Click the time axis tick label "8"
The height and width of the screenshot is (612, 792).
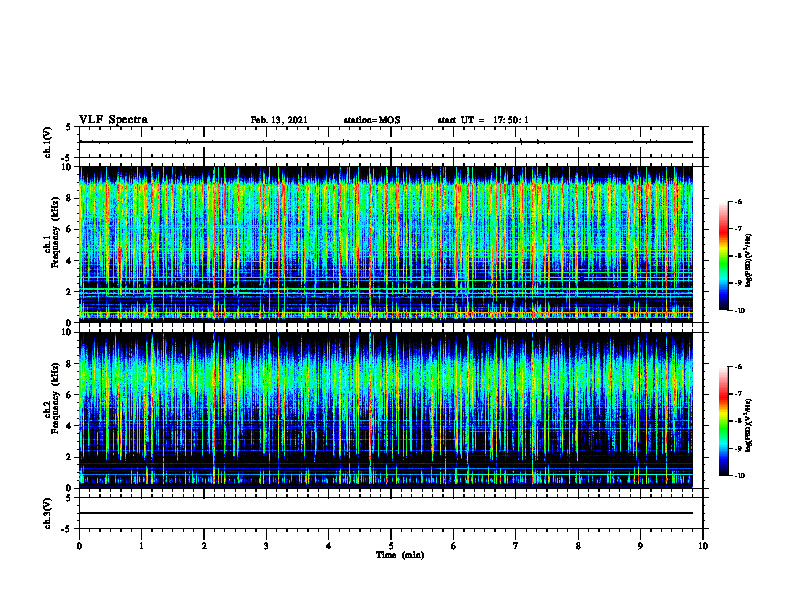click(578, 546)
